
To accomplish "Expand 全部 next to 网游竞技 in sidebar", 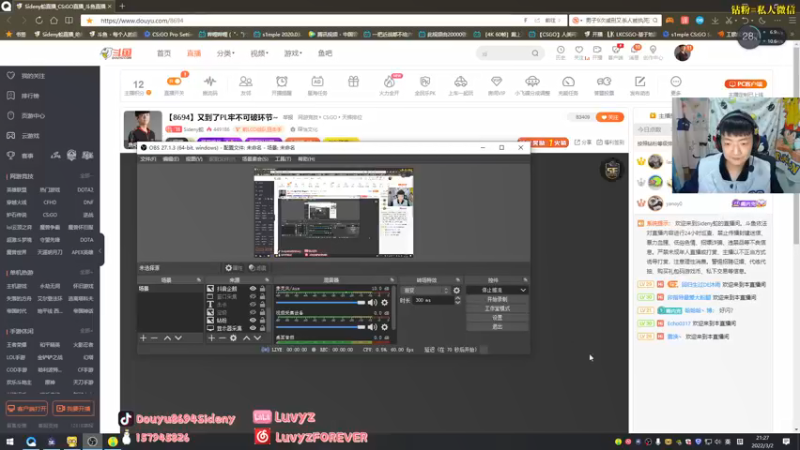I will pyautogui.click(x=86, y=176).
